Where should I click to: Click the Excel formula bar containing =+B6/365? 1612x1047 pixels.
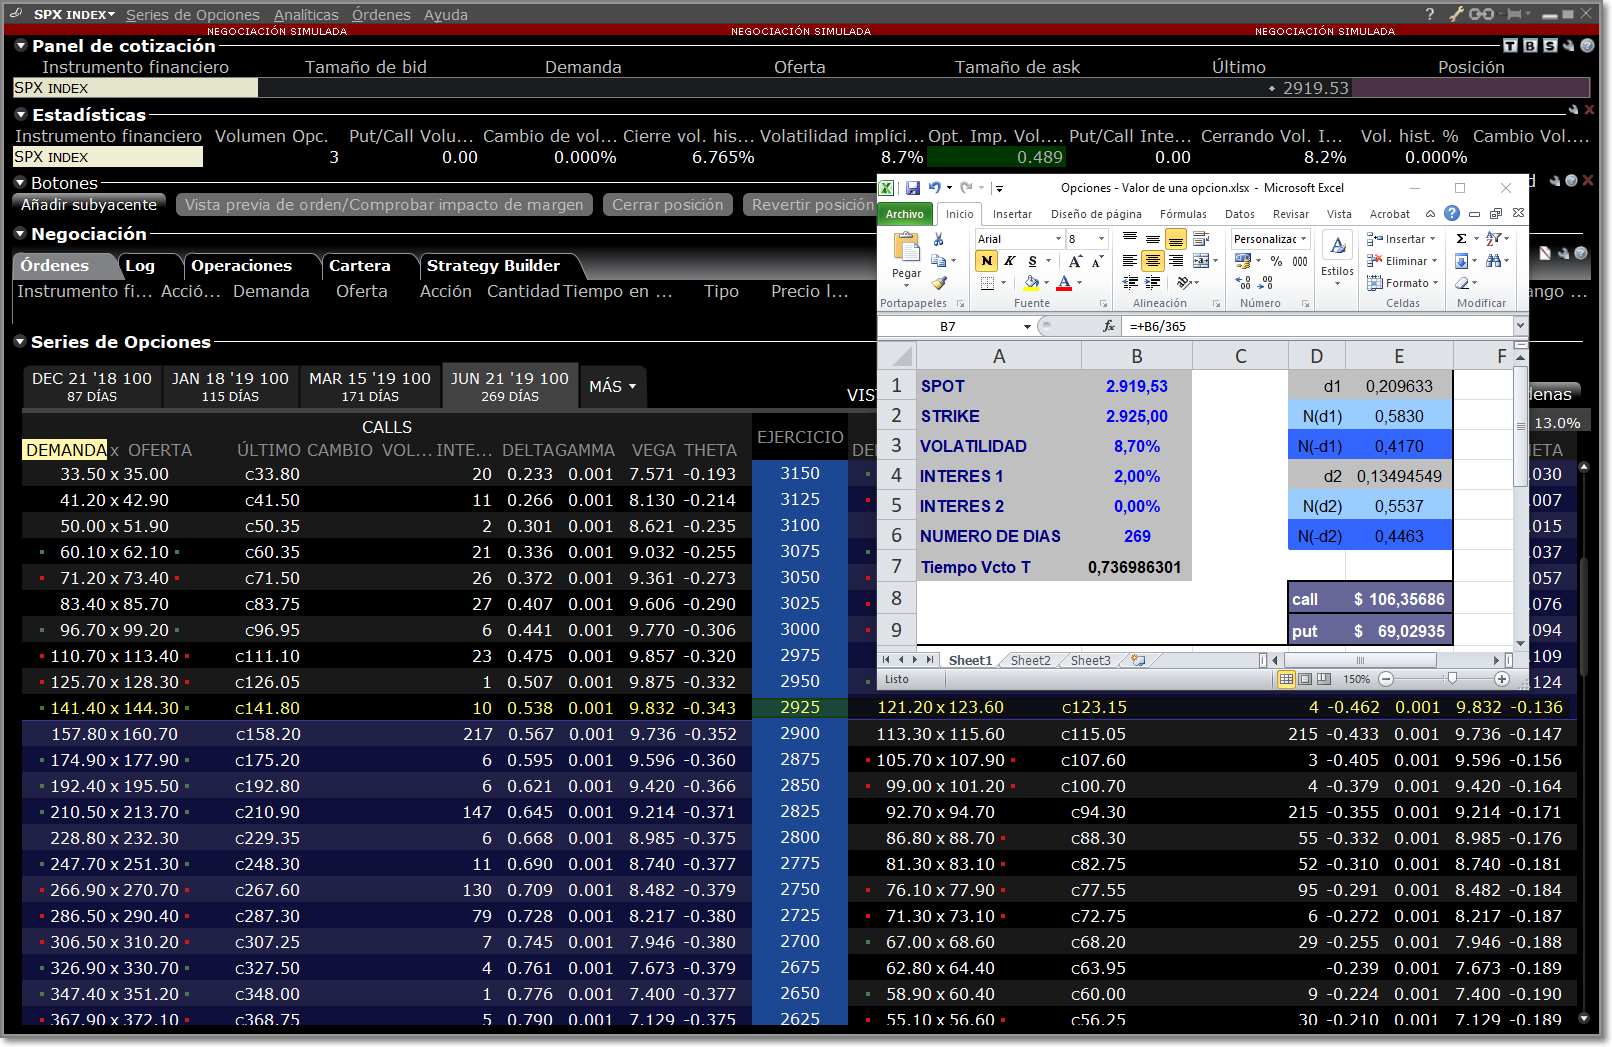click(1320, 326)
